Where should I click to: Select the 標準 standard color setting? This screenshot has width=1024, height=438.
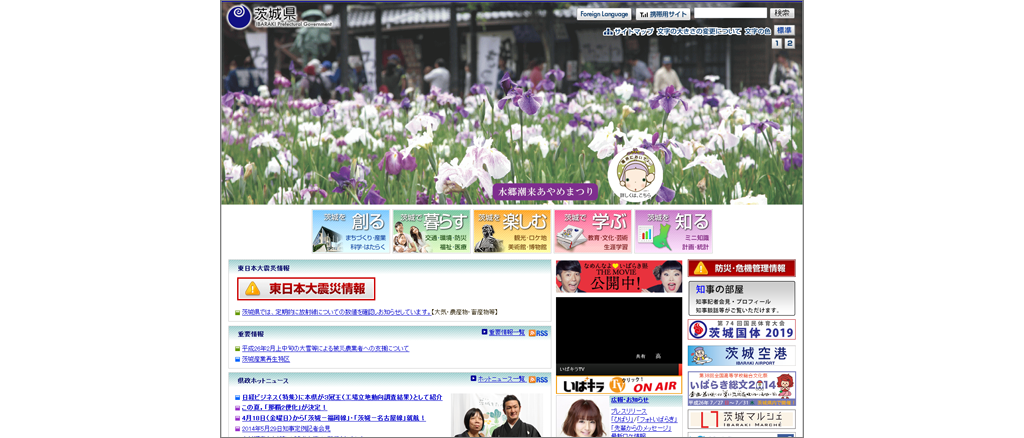coord(784,31)
